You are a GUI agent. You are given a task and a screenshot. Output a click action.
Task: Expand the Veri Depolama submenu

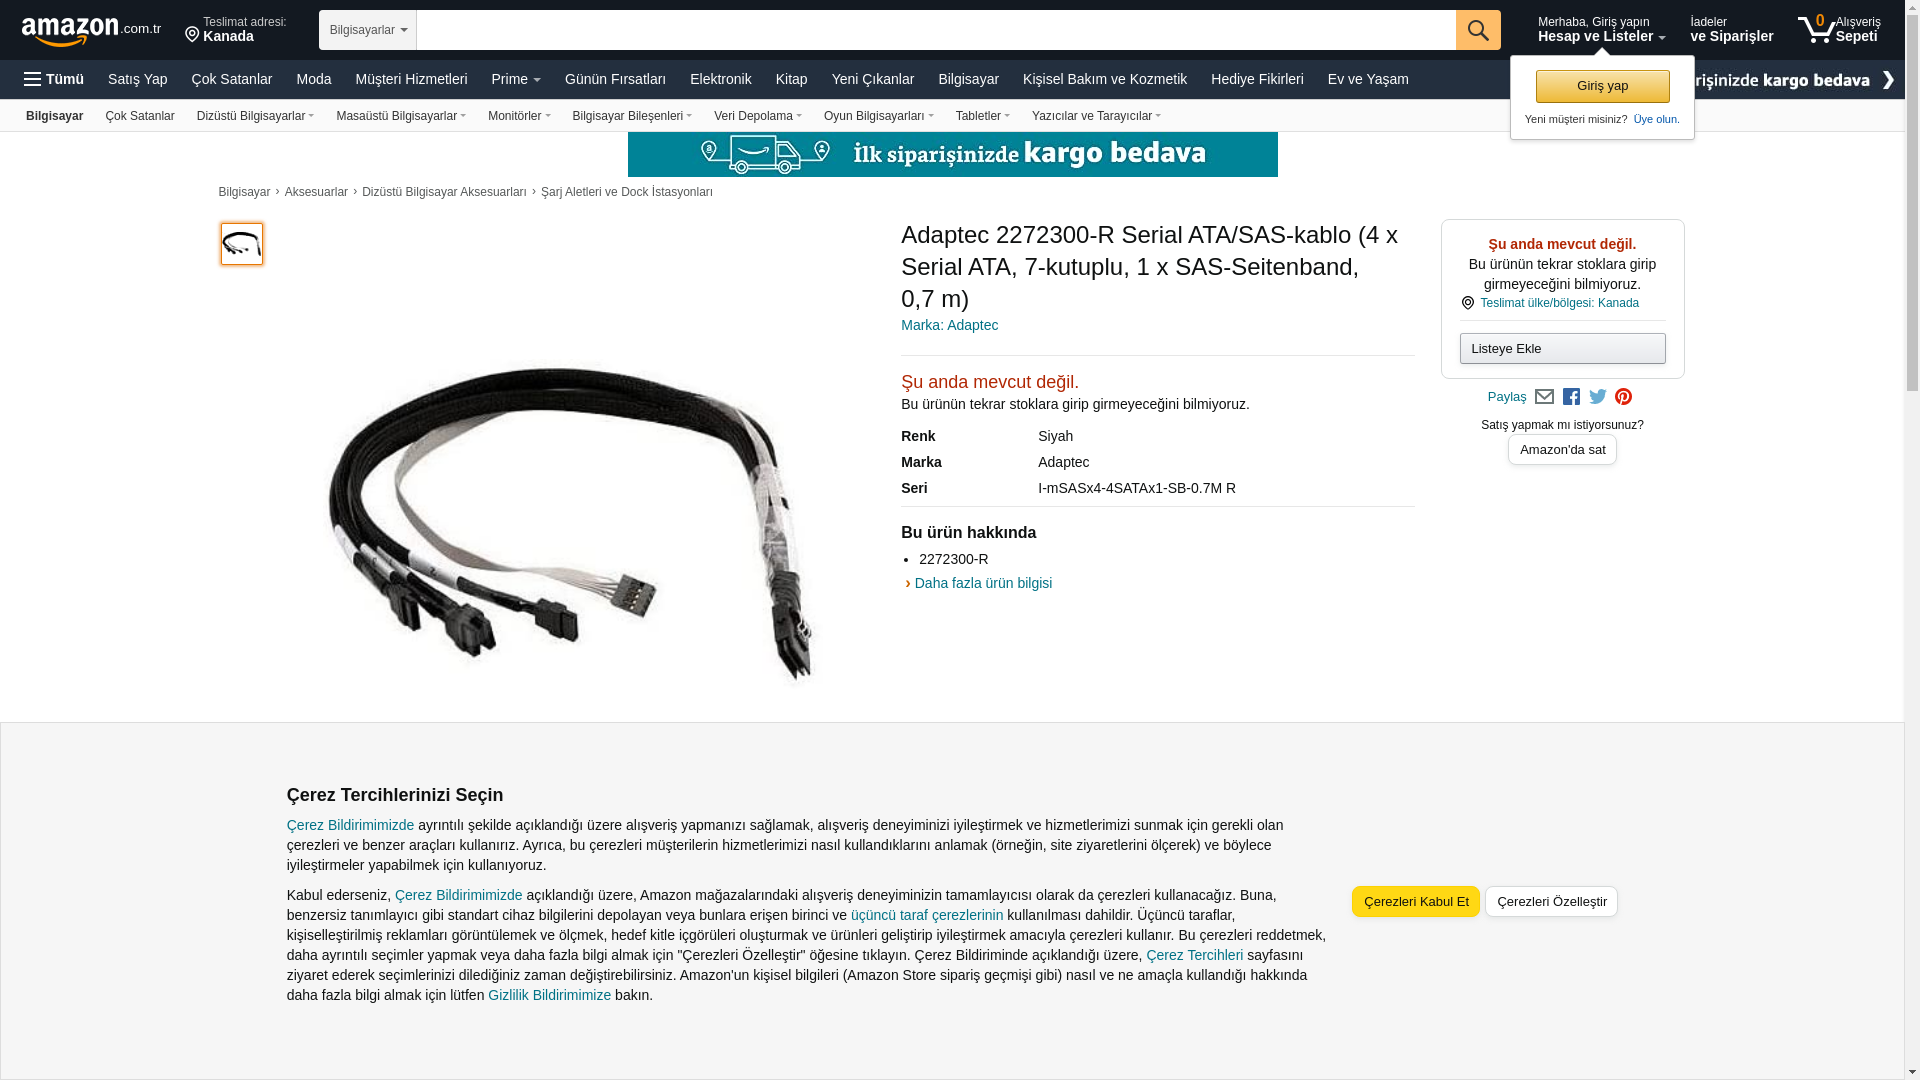(758, 116)
